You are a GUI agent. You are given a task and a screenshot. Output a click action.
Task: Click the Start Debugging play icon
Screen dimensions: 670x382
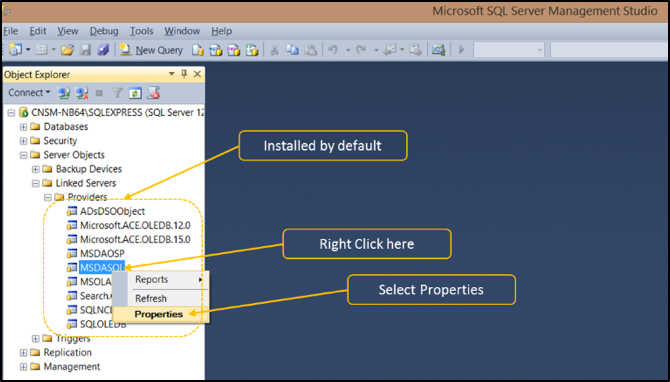click(461, 50)
